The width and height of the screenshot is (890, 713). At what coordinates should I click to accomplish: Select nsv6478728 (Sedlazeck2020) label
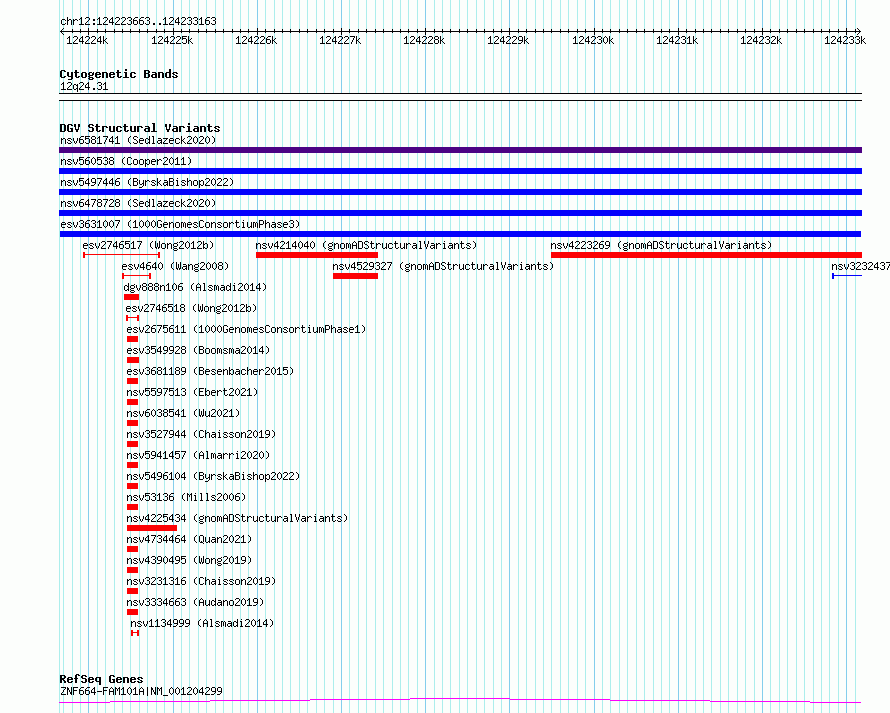pos(138,203)
